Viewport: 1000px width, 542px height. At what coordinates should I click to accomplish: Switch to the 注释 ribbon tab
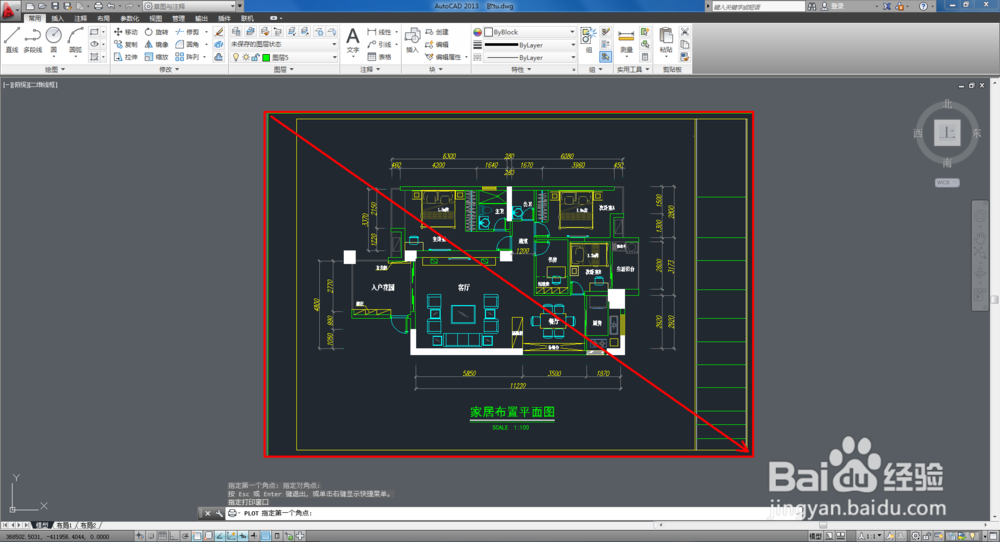(80, 18)
